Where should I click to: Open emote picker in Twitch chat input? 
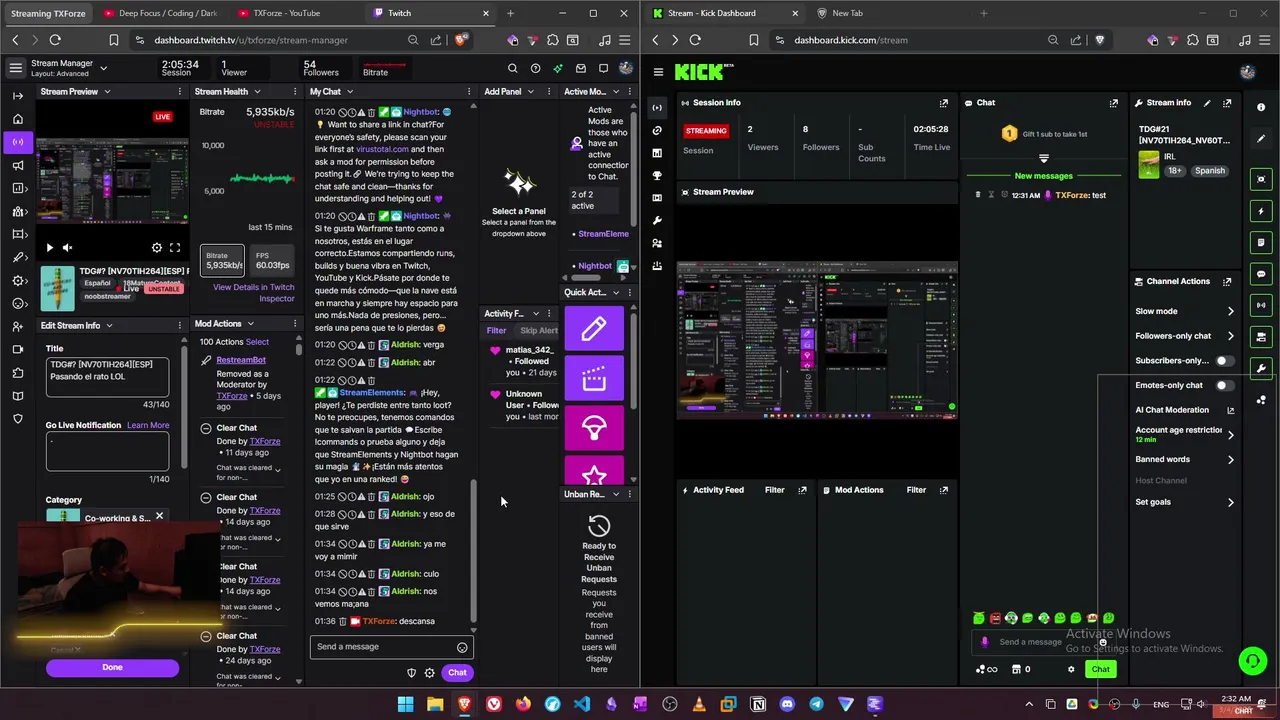click(x=462, y=647)
